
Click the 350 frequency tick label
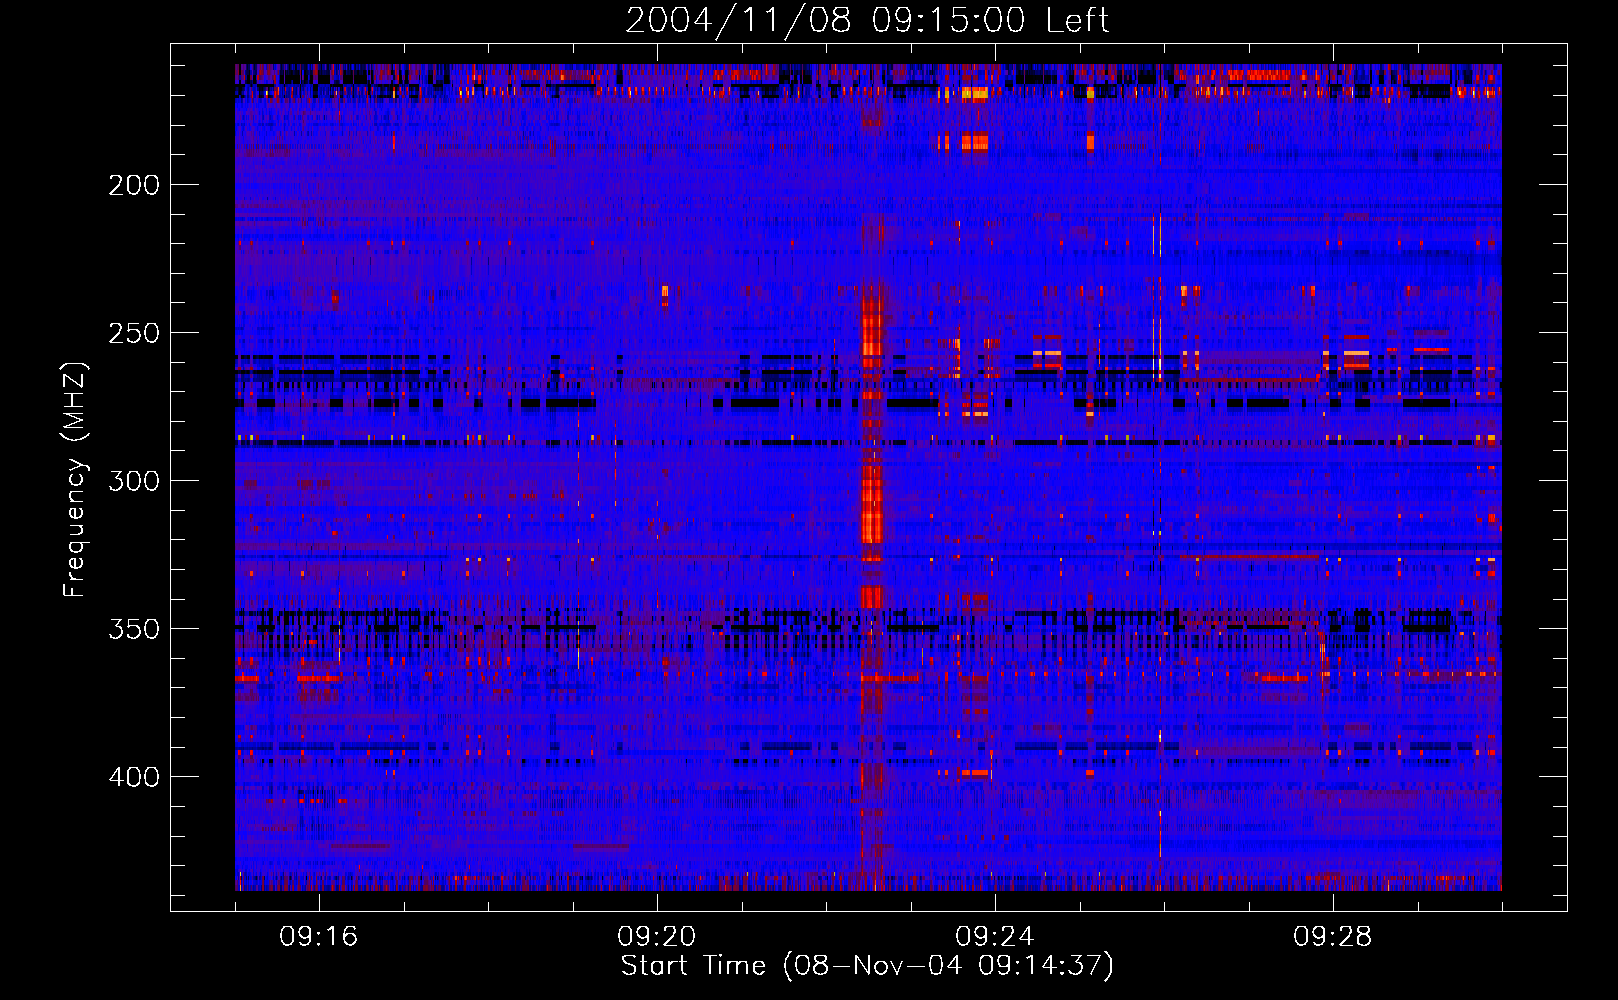[134, 629]
